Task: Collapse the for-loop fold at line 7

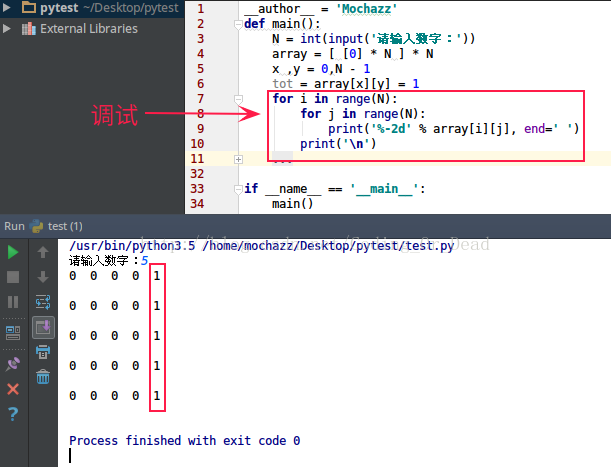Action: click(238, 99)
